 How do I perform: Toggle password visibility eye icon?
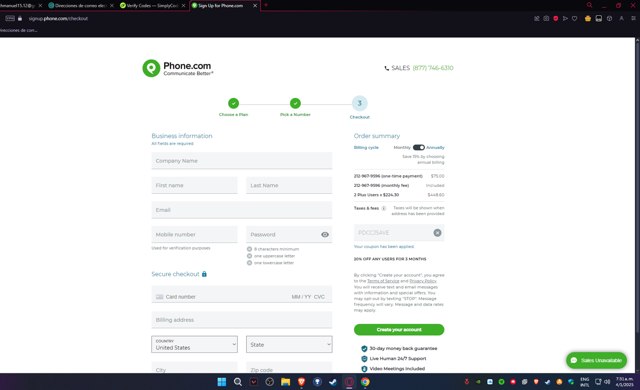coord(325,235)
